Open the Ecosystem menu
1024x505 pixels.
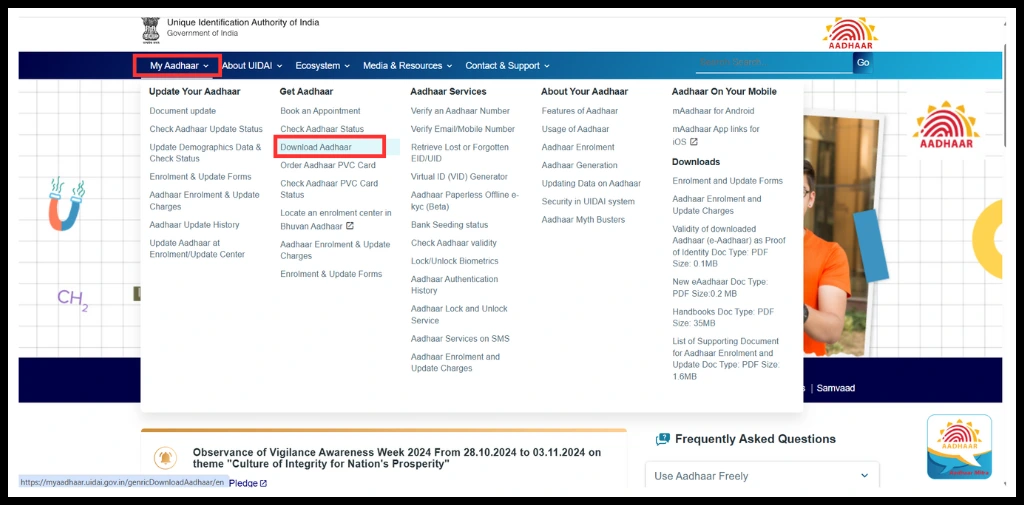pyautogui.click(x=322, y=66)
